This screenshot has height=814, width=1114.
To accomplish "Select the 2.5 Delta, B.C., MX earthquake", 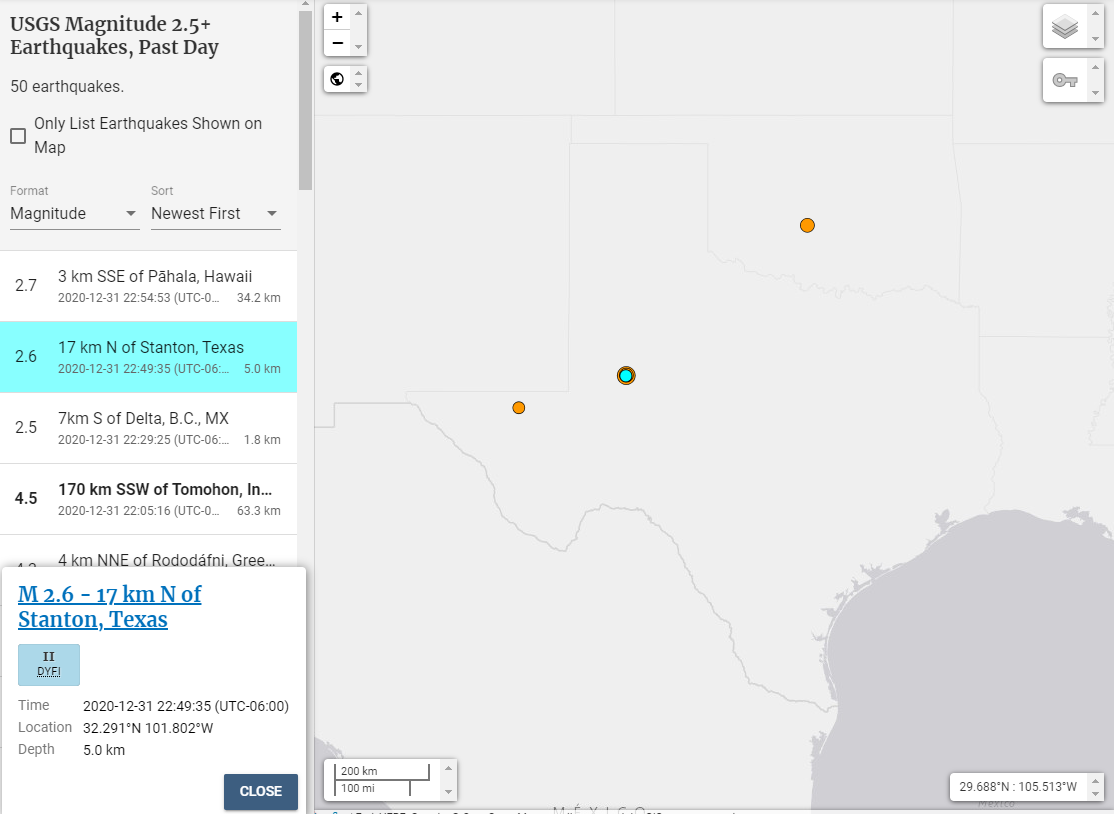I will click(x=148, y=428).
